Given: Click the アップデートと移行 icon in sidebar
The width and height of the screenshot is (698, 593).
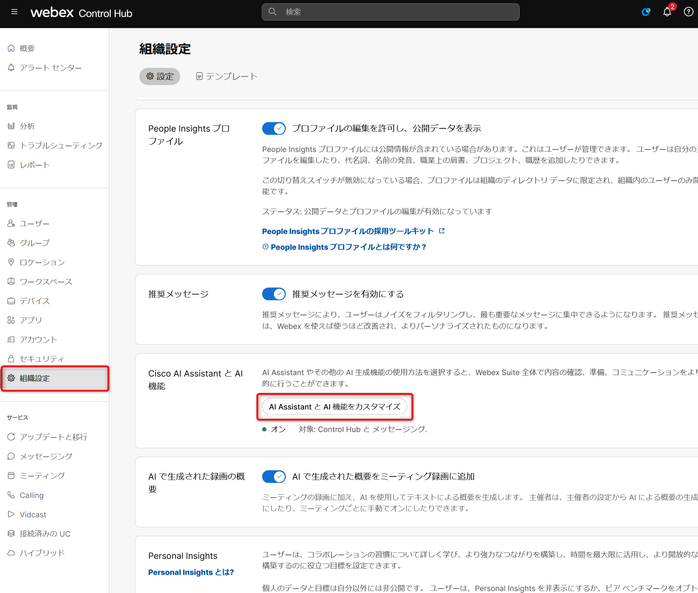Looking at the screenshot, I should [x=11, y=437].
